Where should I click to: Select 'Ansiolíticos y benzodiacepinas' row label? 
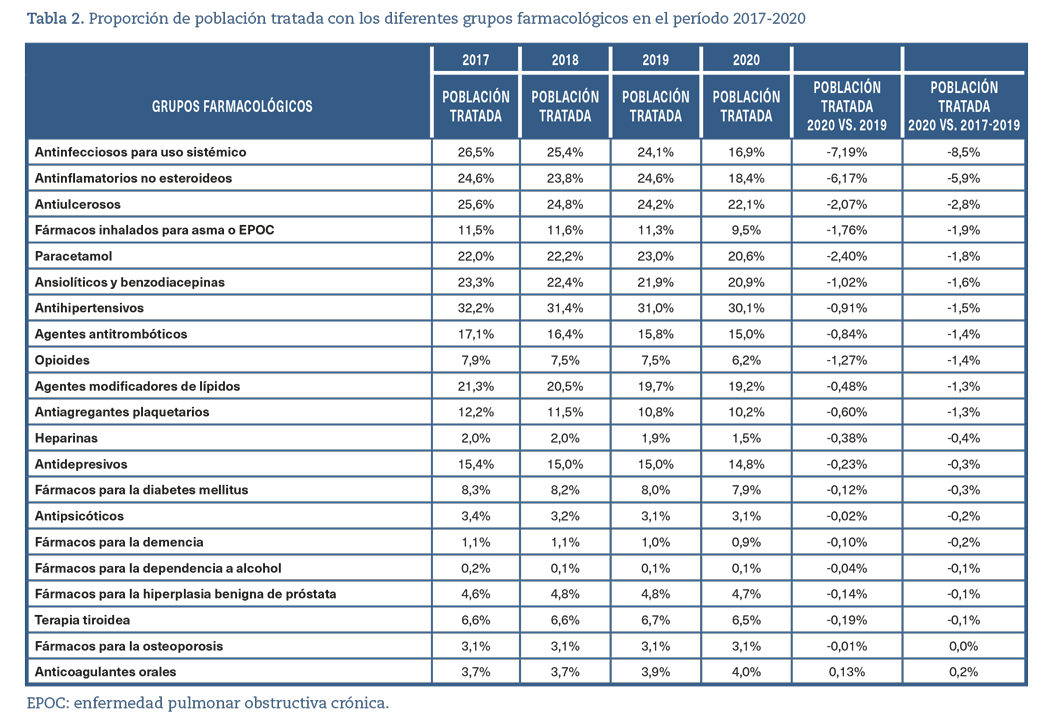click(x=130, y=282)
